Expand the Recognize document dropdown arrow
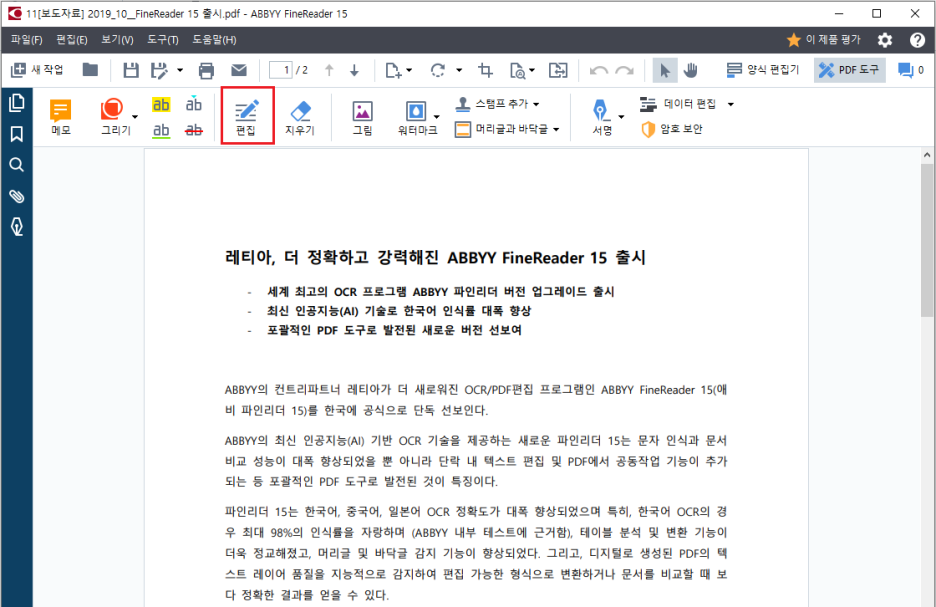Screen dimensions: 936x607 532,70
